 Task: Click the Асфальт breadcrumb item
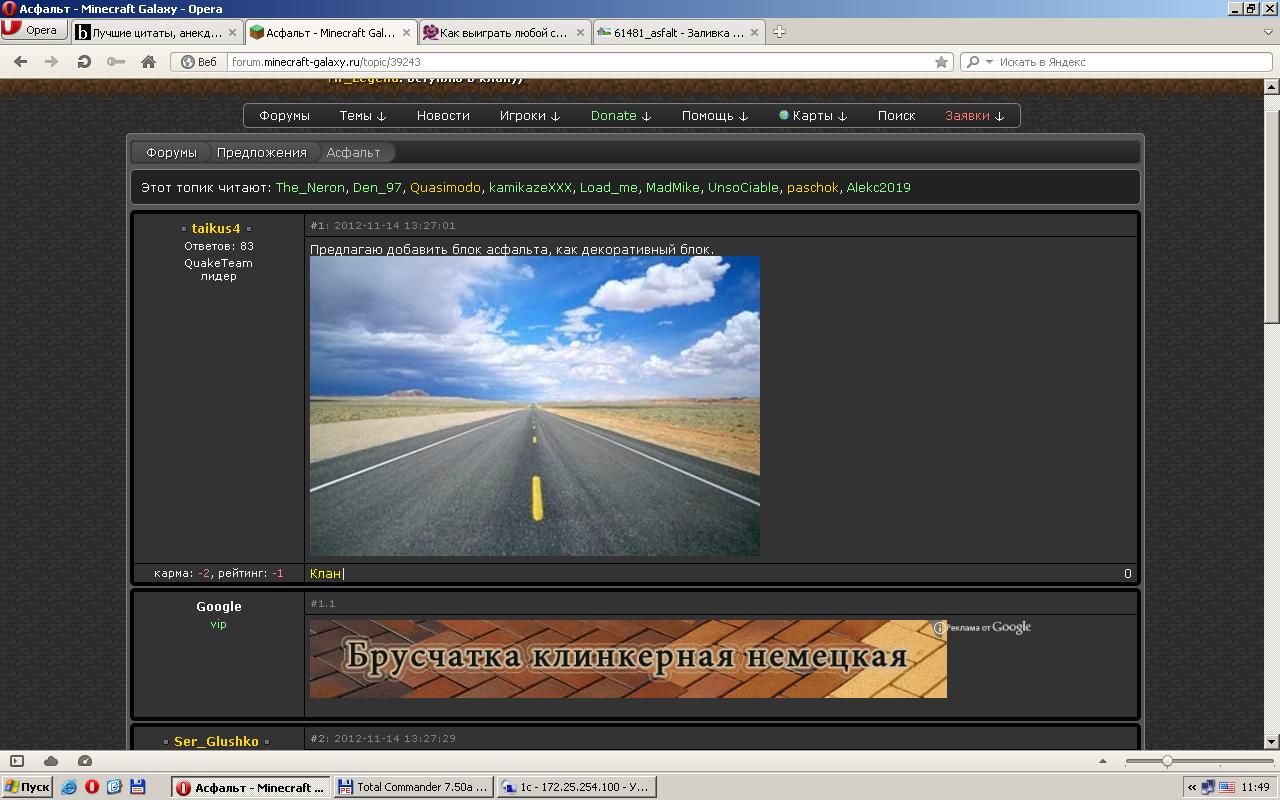[x=353, y=152]
